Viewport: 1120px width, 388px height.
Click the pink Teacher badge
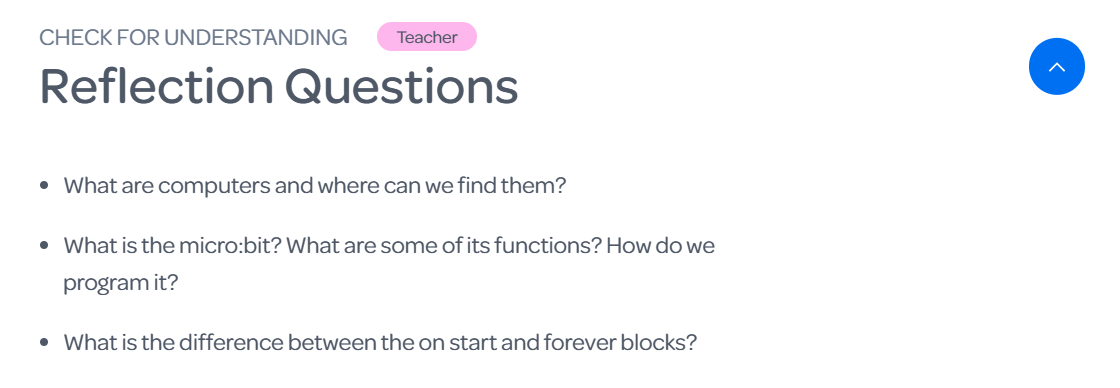coord(427,37)
